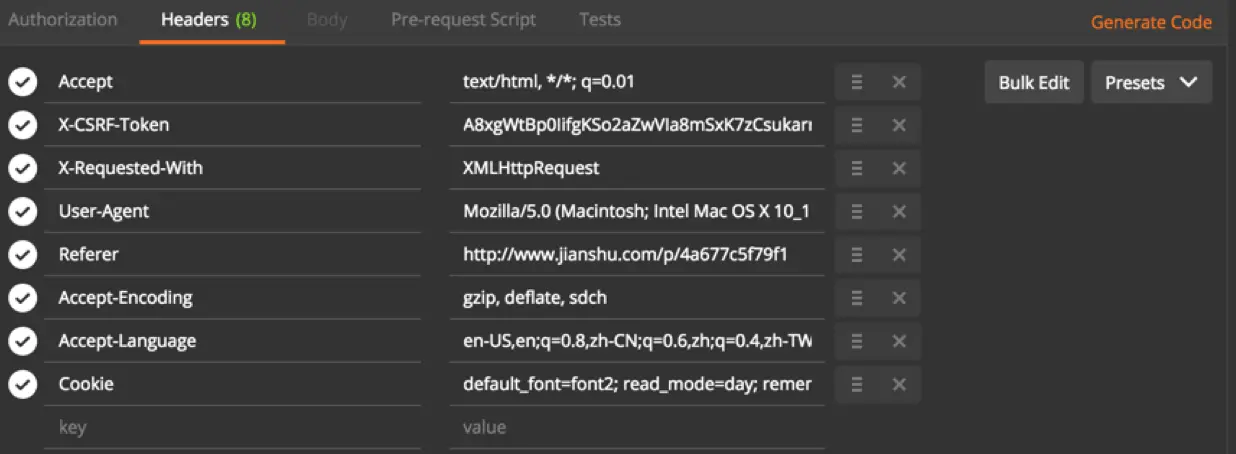Edit the Referer header value field
This screenshot has width=1236, height=454.
coord(637,254)
